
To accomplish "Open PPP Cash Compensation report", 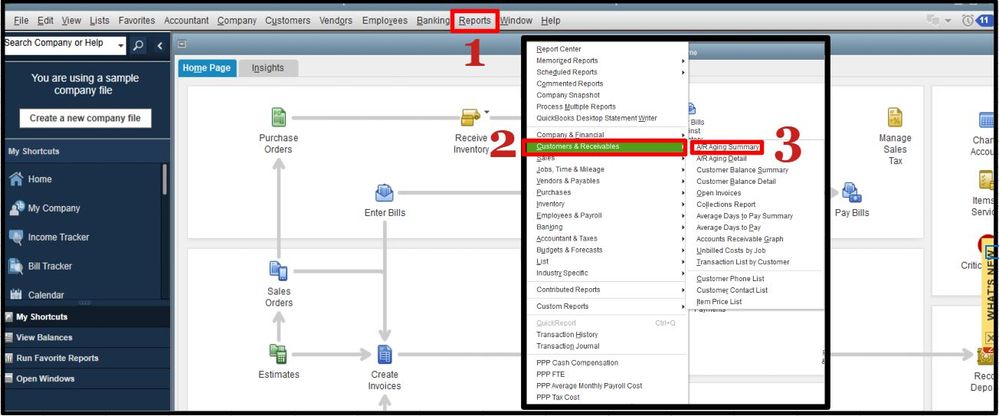I will (x=577, y=362).
